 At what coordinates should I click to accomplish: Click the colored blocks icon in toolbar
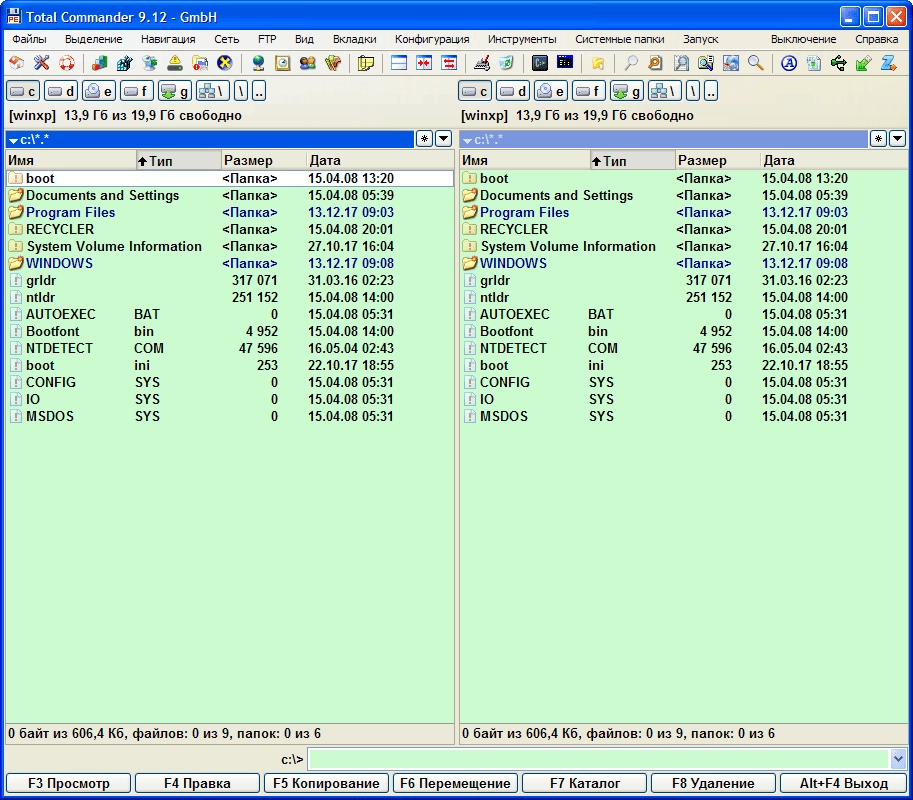[x=100, y=63]
